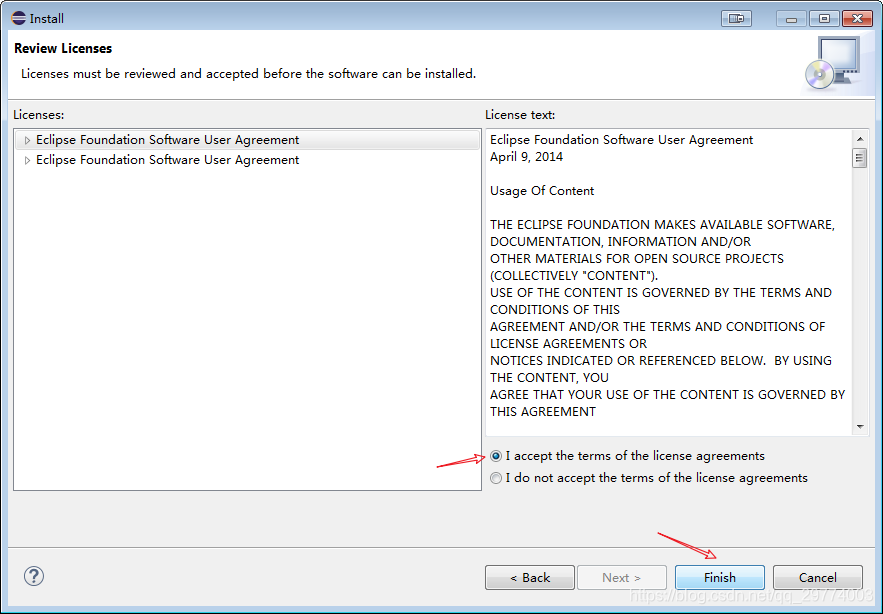
Task: Expand the first Eclipse Foundation agreement entry
Action: pyautogui.click(x=27, y=140)
